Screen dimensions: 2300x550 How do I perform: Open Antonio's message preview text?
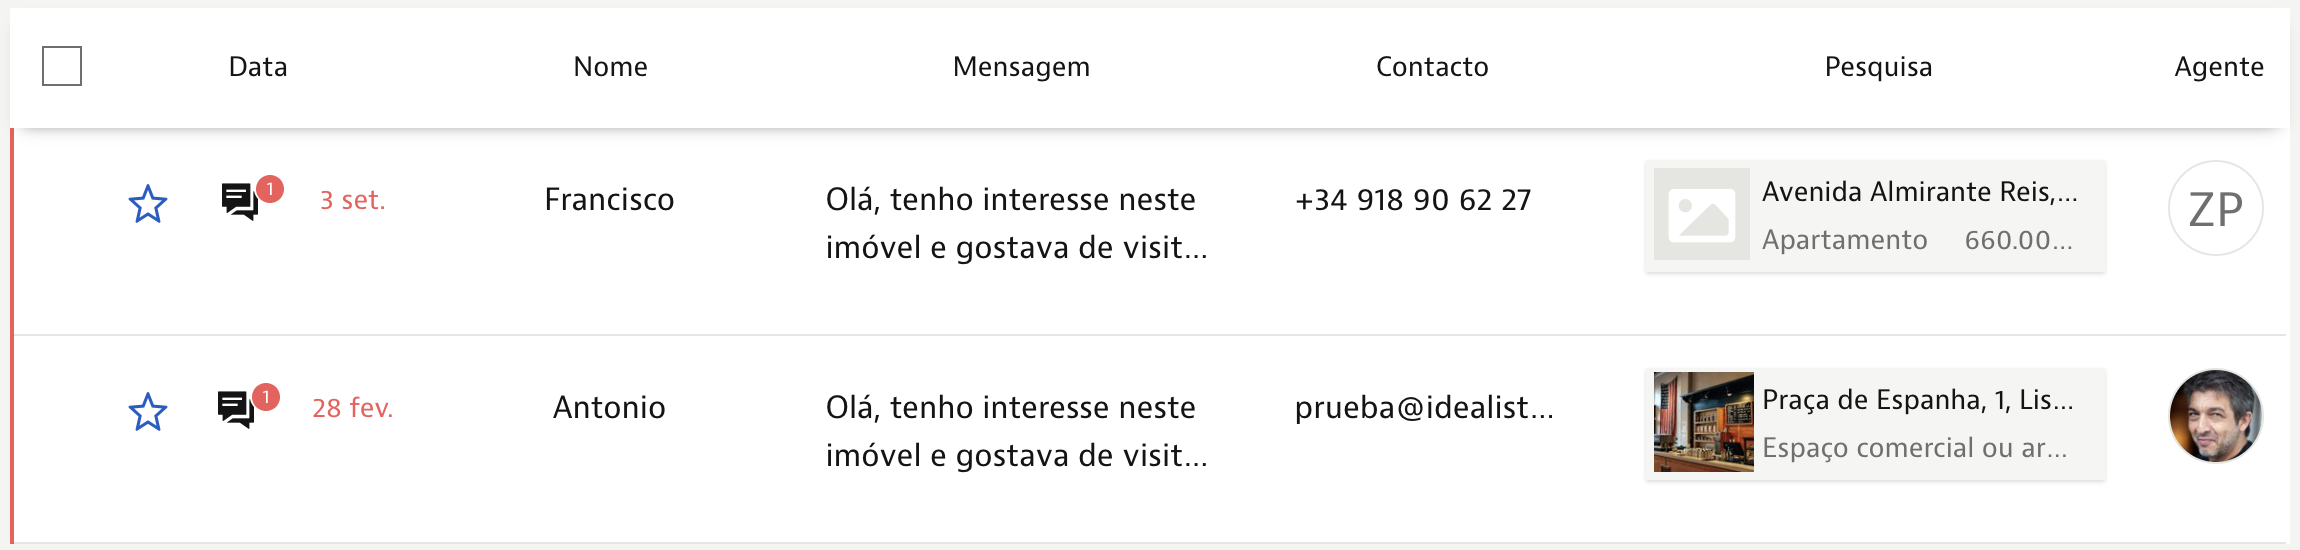1017,431
